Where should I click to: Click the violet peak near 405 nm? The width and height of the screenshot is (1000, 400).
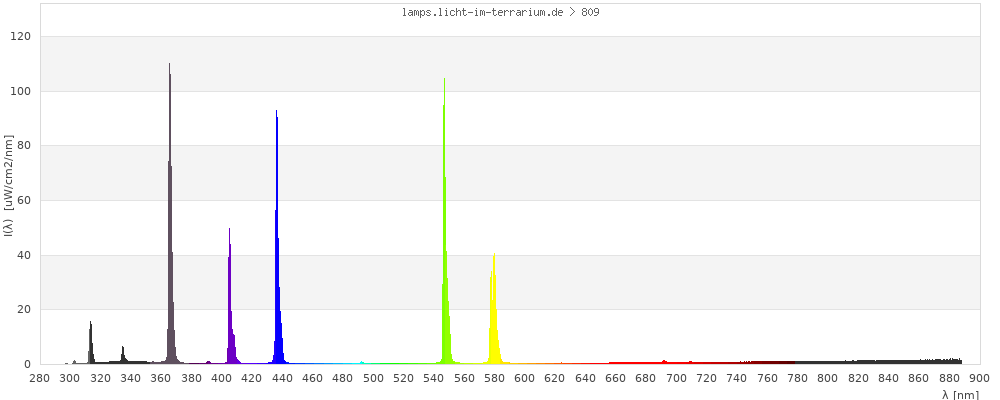coord(231,296)
